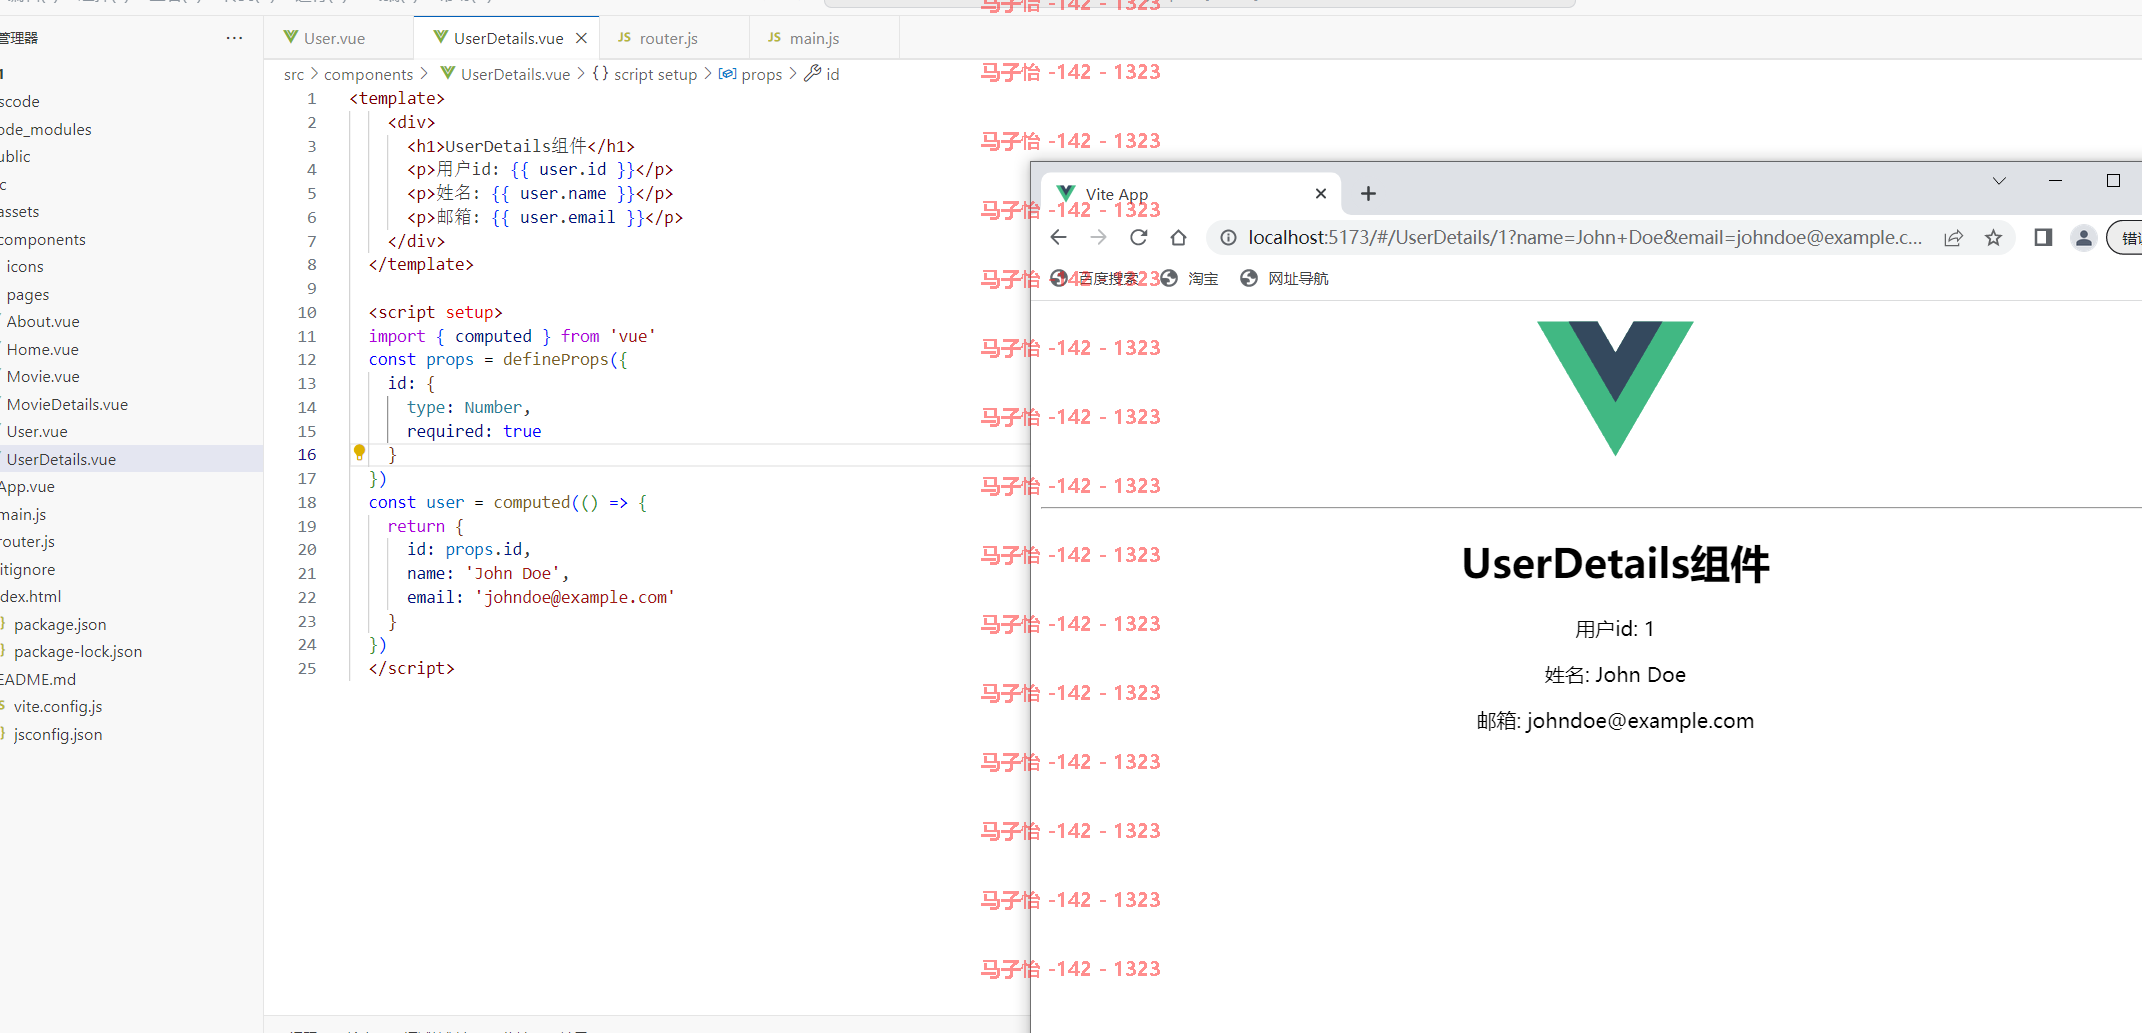Open a new browser tab with plus button

[x=1368, y=194]
